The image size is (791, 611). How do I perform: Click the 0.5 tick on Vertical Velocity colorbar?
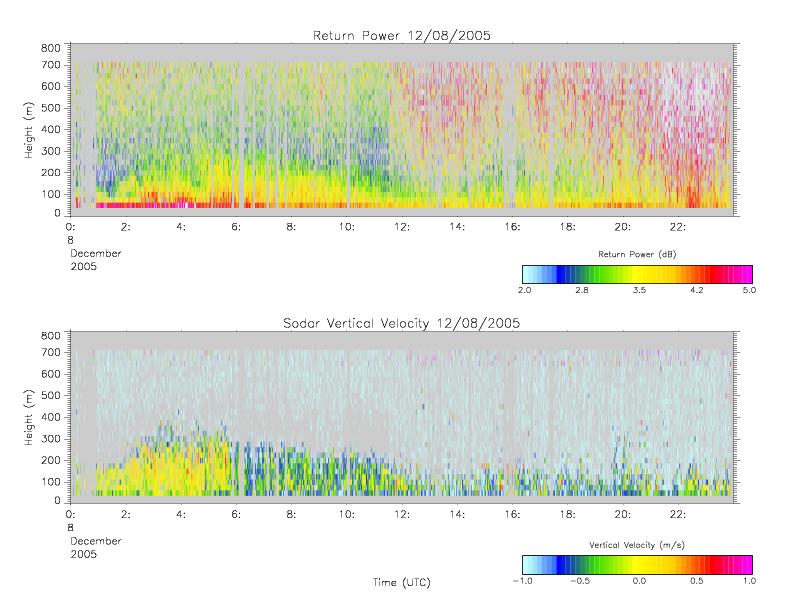point(697,581)
